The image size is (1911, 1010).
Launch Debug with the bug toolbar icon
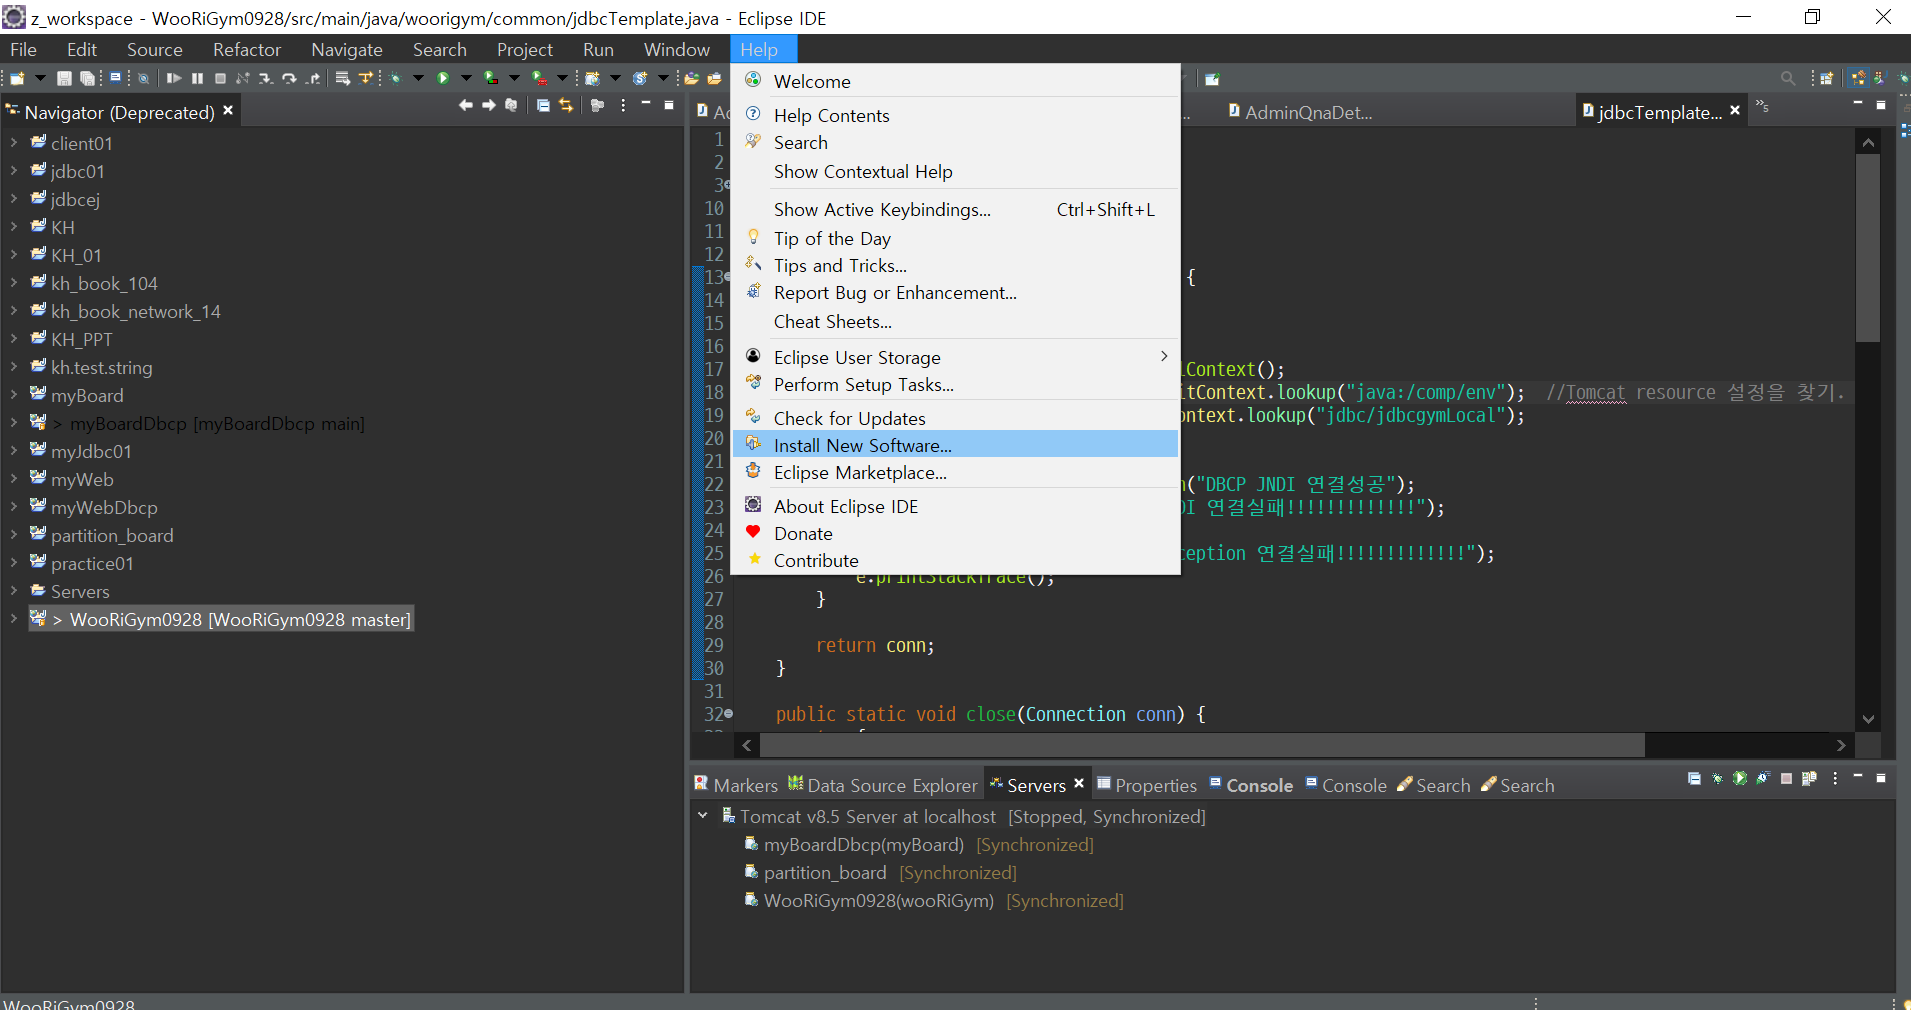click(x=395, y=78)
